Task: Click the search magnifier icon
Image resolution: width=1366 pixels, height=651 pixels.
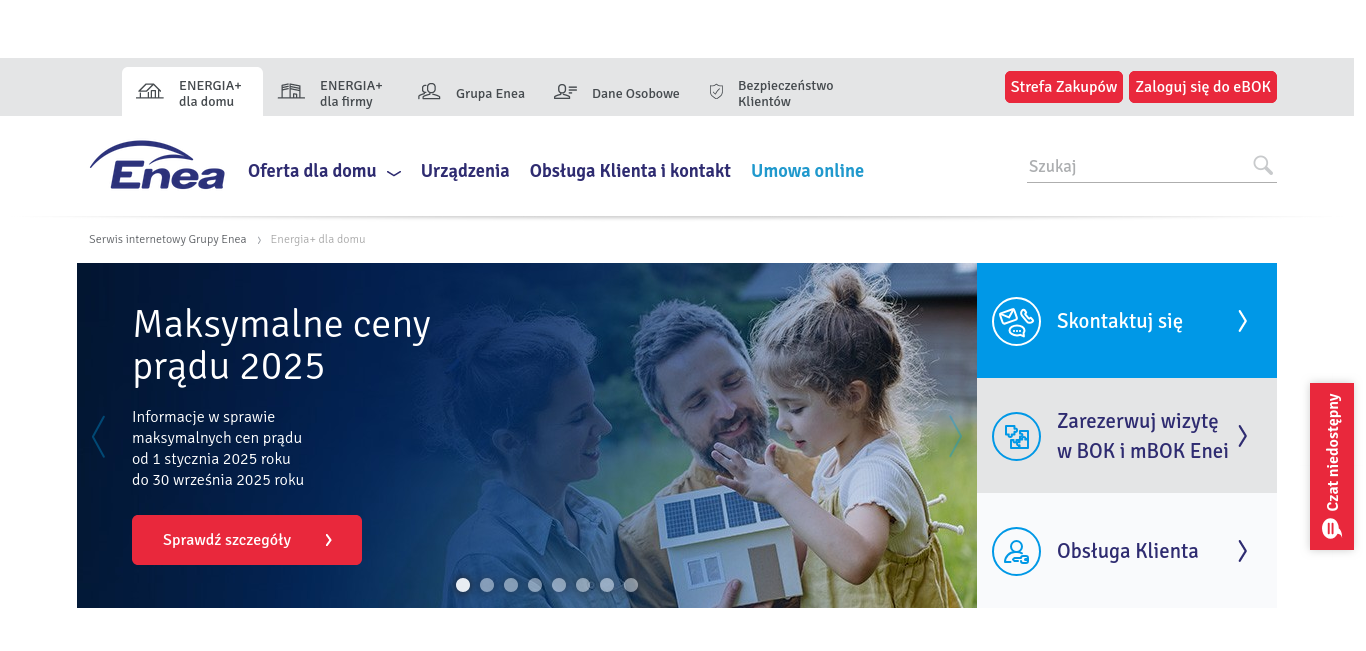Action: 1263,165
